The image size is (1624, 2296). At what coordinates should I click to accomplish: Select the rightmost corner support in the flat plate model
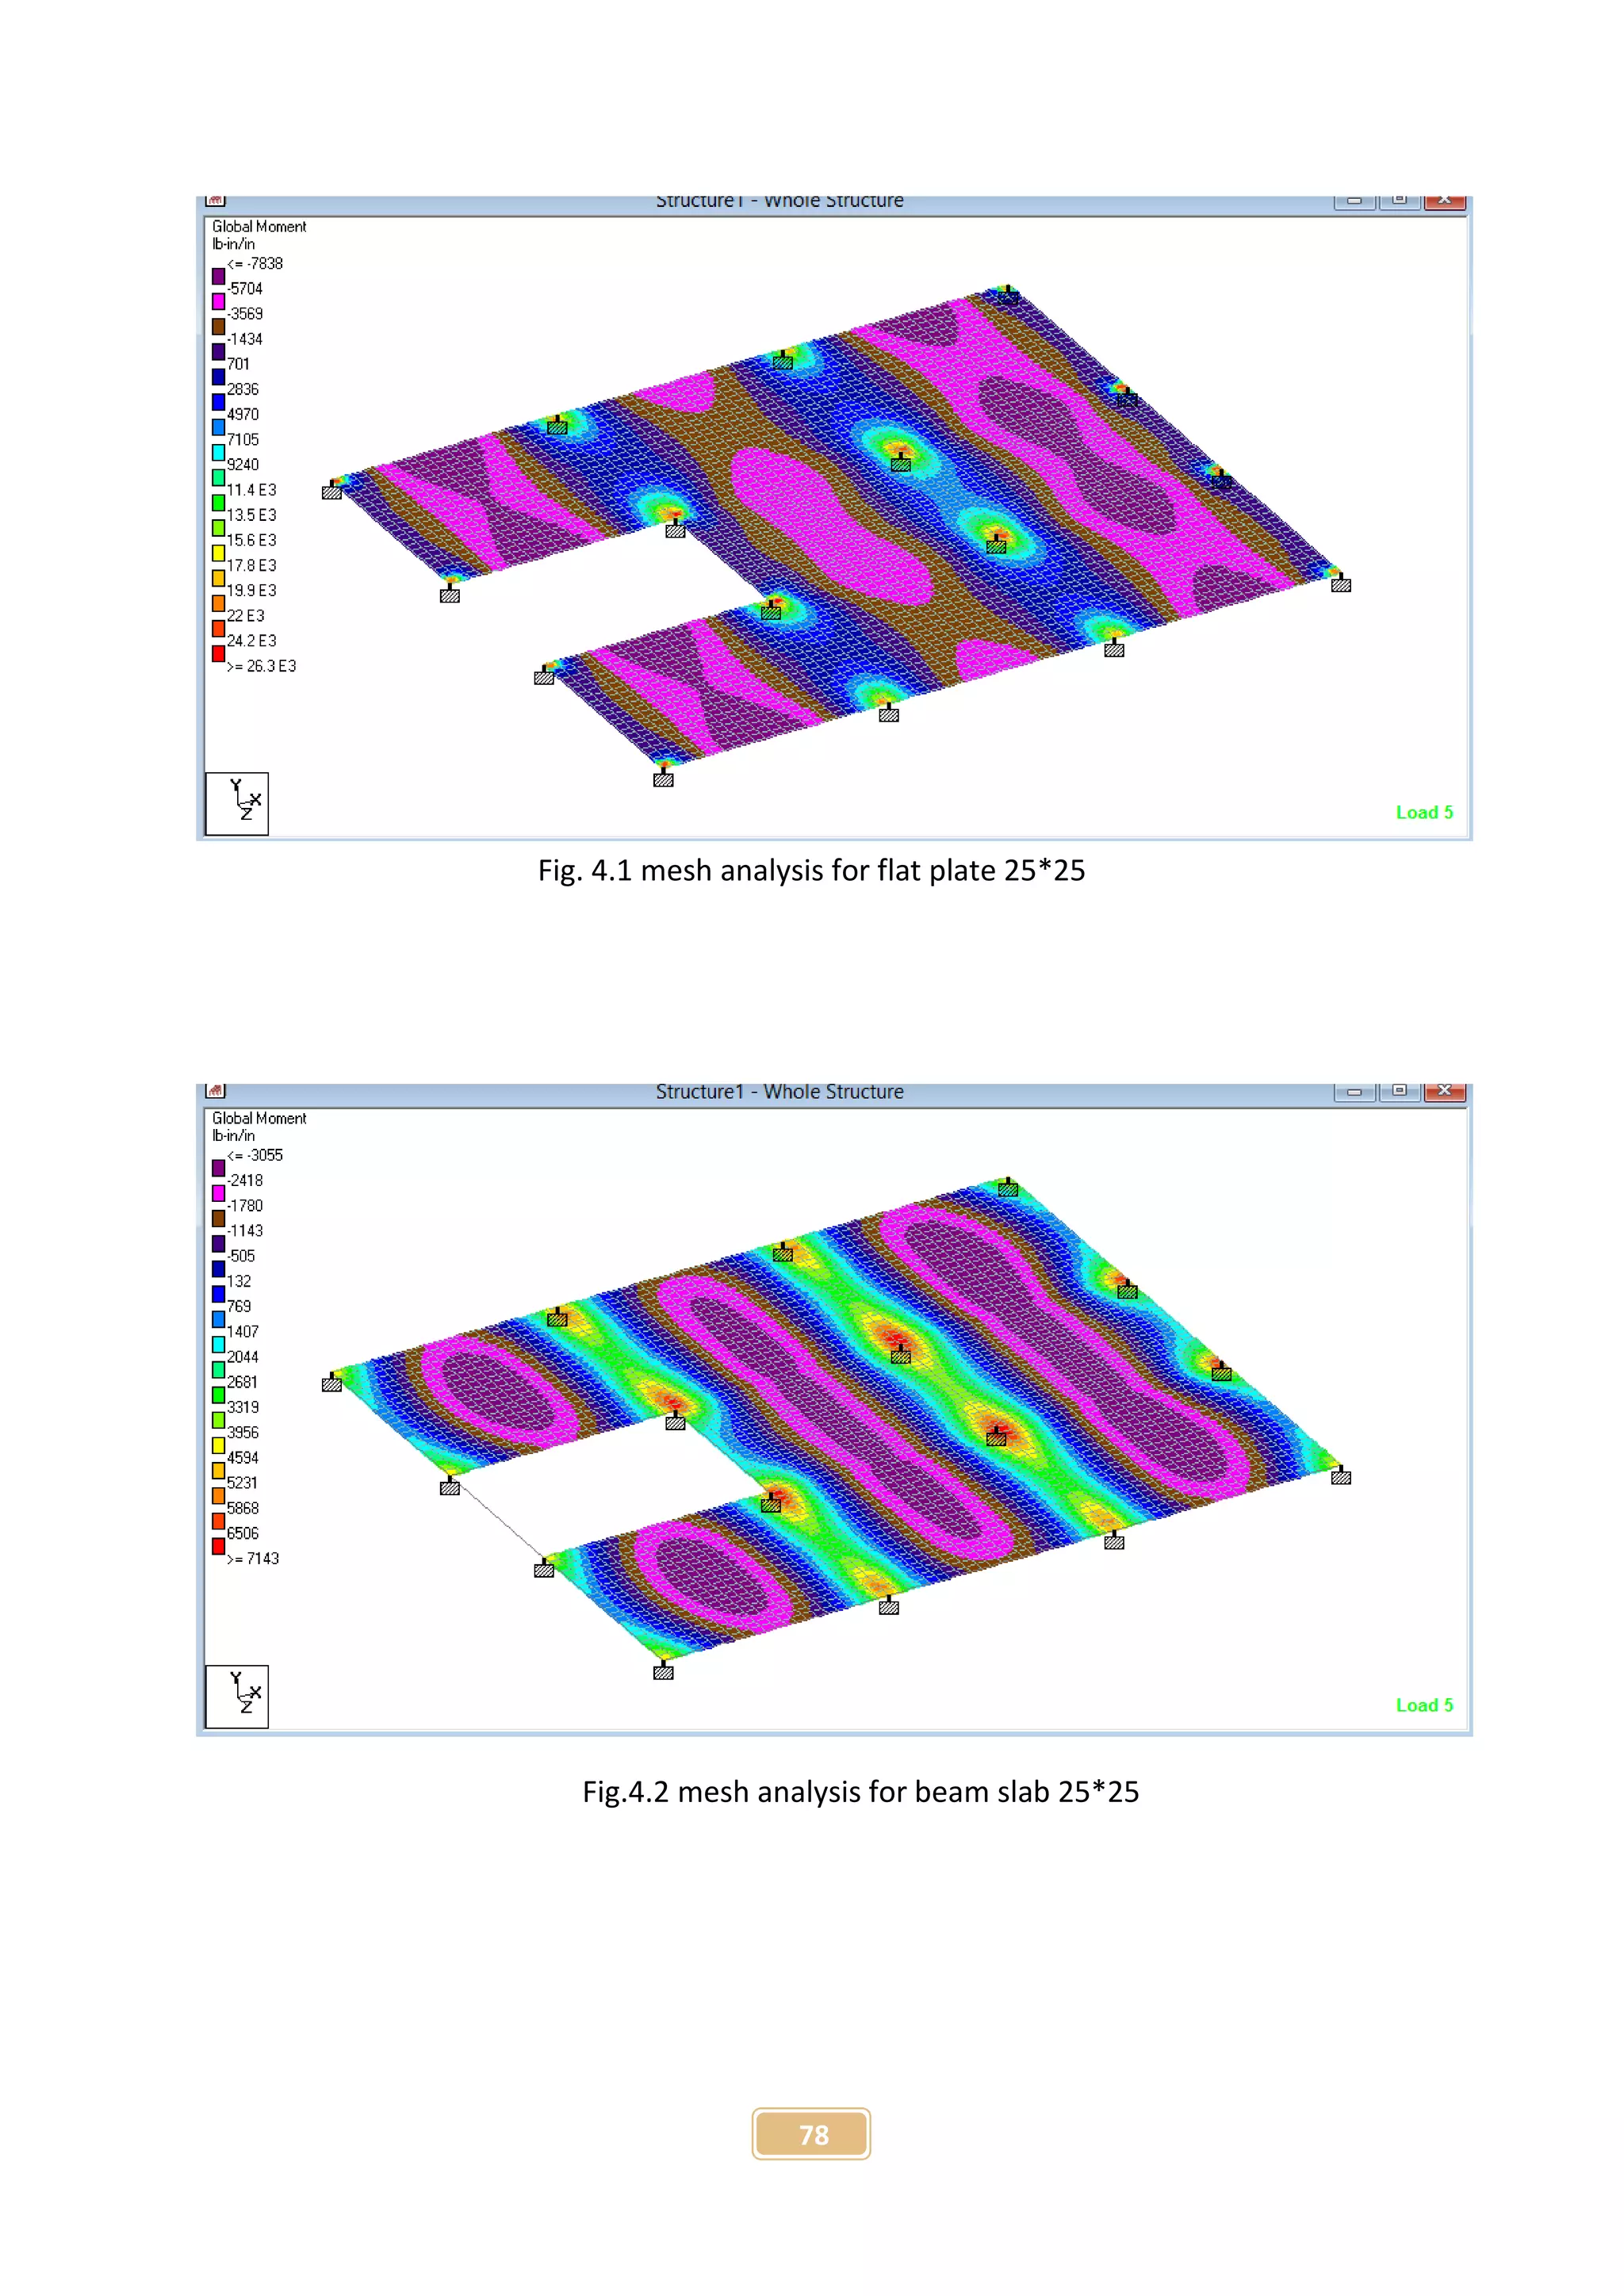pos(1341,585)
